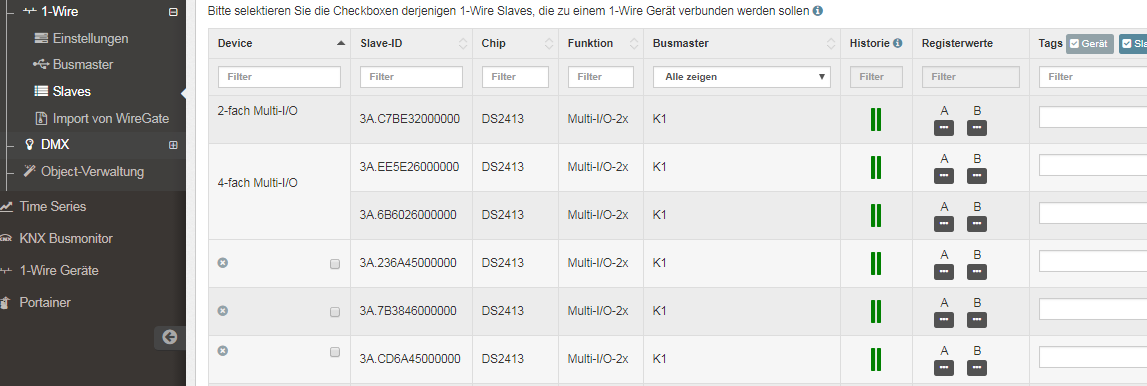Image resolution: width=1147 pixels, height=386 pixels.
Task: Click the Device column filter field
Action: click(279, 77)
